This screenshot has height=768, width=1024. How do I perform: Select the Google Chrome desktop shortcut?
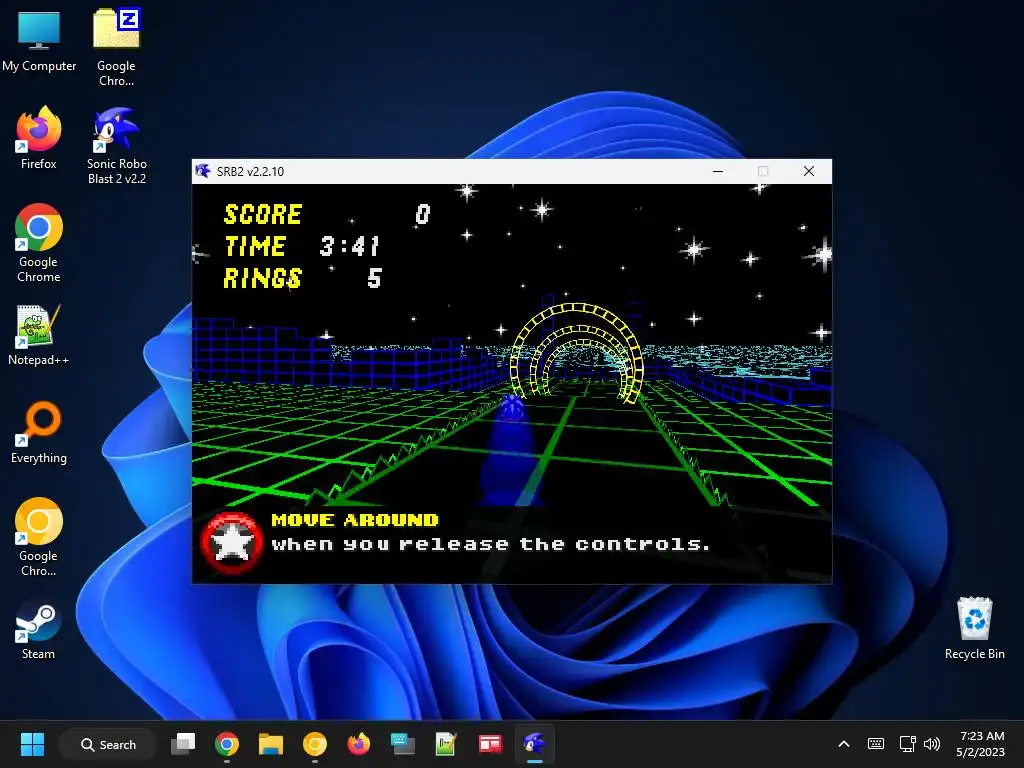pyautogui.click(x=39, y=243)
